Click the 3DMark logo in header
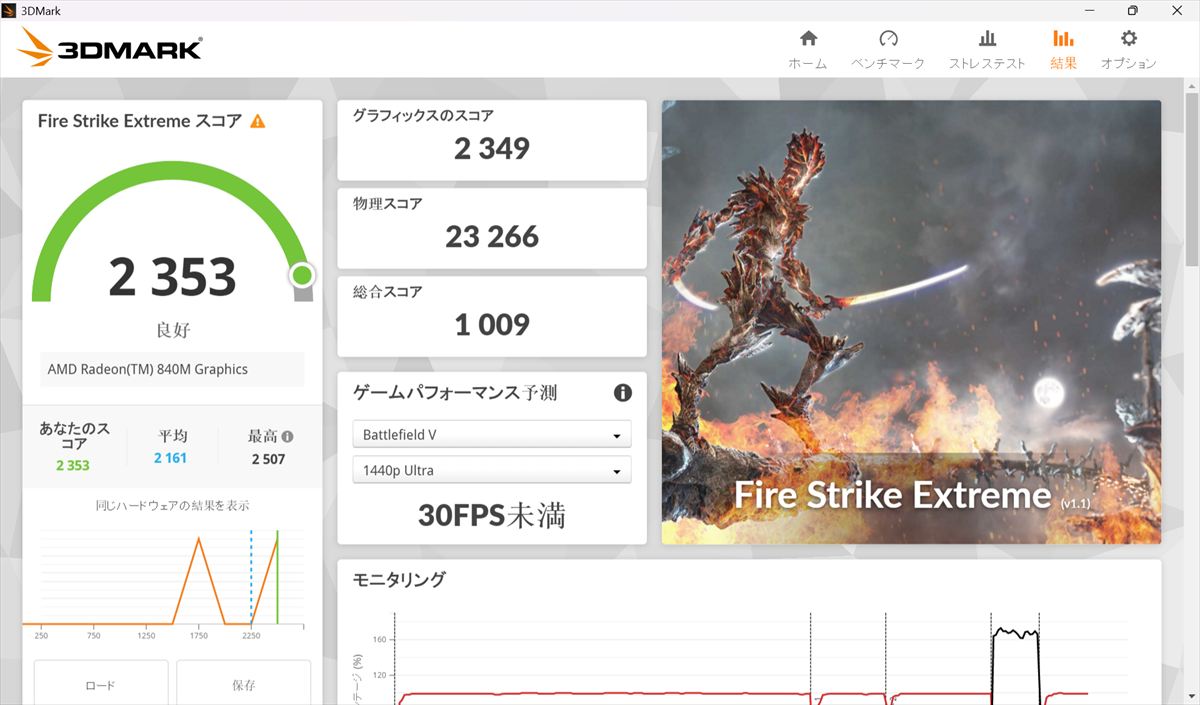Viewport: 1200px width, 705px height. 110,49
